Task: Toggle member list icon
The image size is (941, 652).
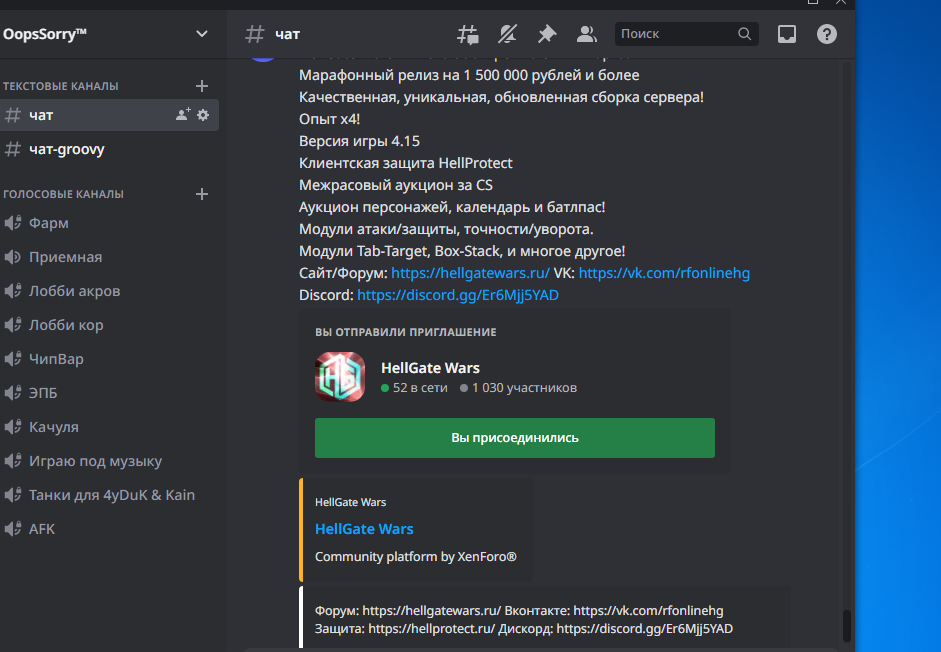Action: click(x=586, y=34)
